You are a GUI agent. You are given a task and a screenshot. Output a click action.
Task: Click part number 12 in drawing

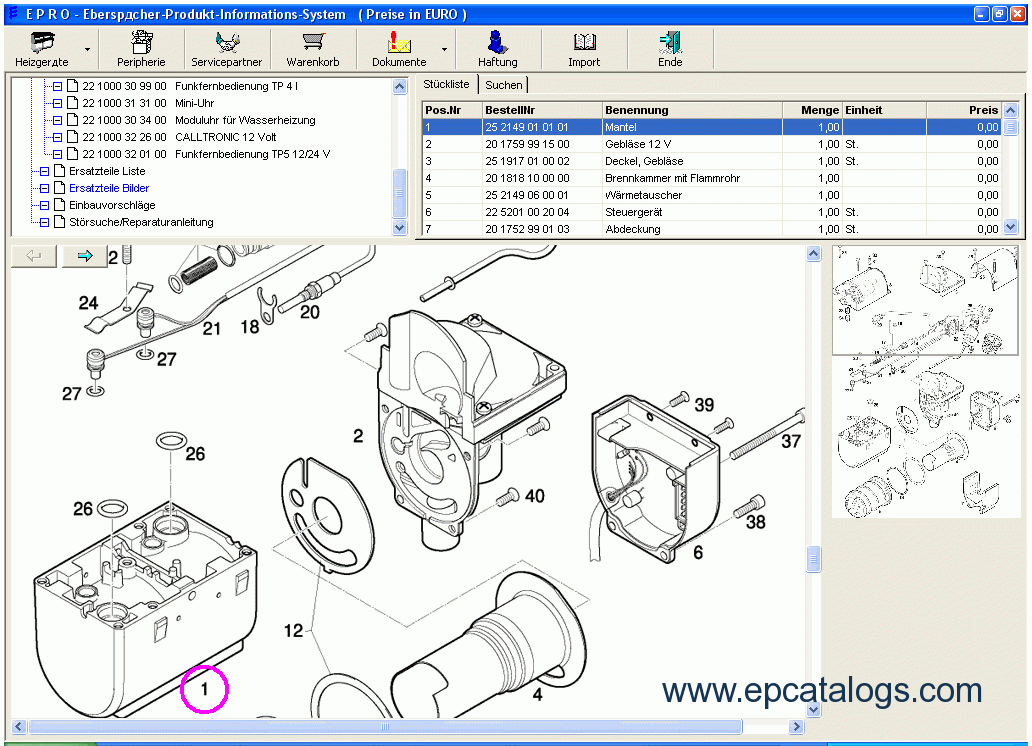click(294, 631)
